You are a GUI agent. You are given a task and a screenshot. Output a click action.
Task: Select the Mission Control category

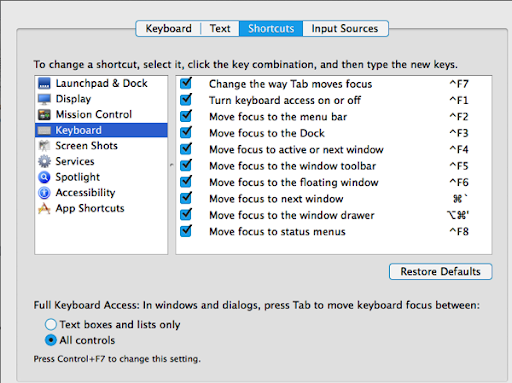[x=101, y=115]
